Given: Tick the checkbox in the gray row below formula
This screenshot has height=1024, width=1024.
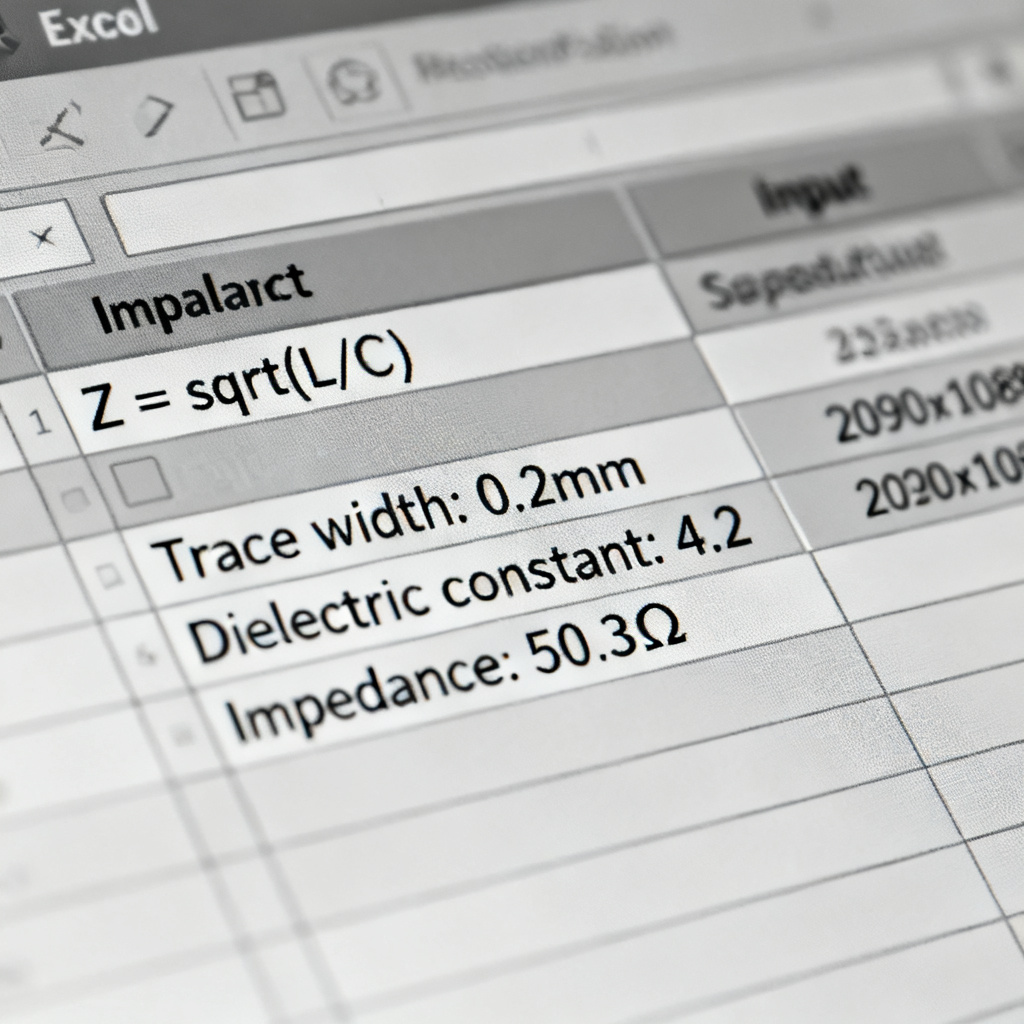Looking at the screenshot, I should 141,482.
